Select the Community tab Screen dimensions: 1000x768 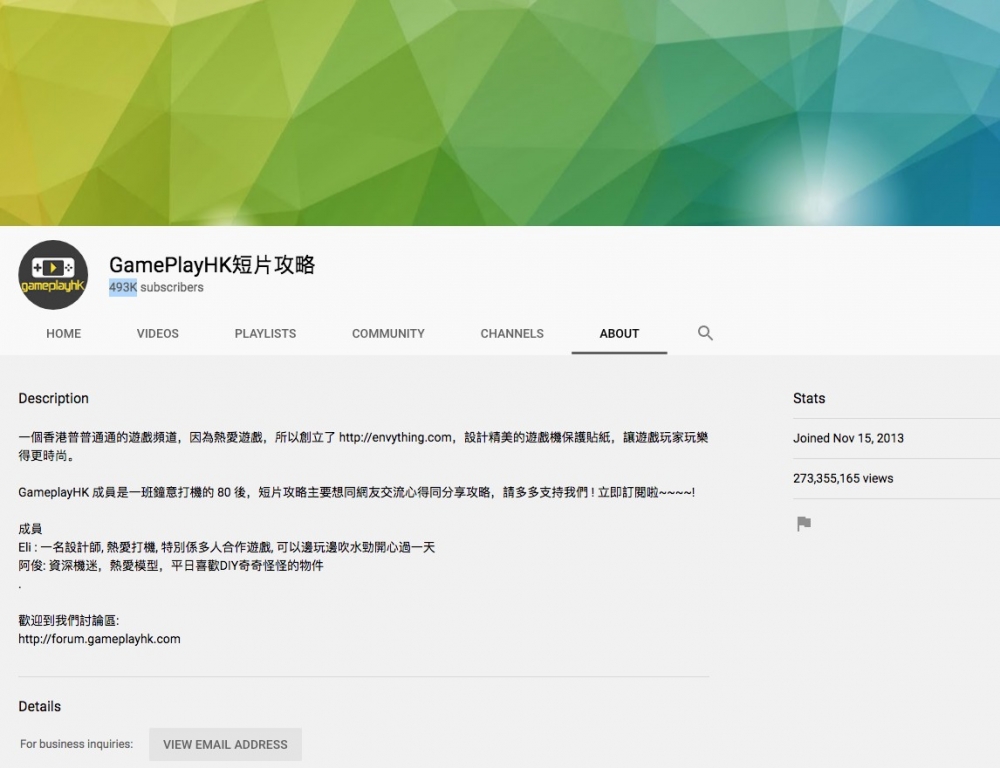tap(388, 333)
